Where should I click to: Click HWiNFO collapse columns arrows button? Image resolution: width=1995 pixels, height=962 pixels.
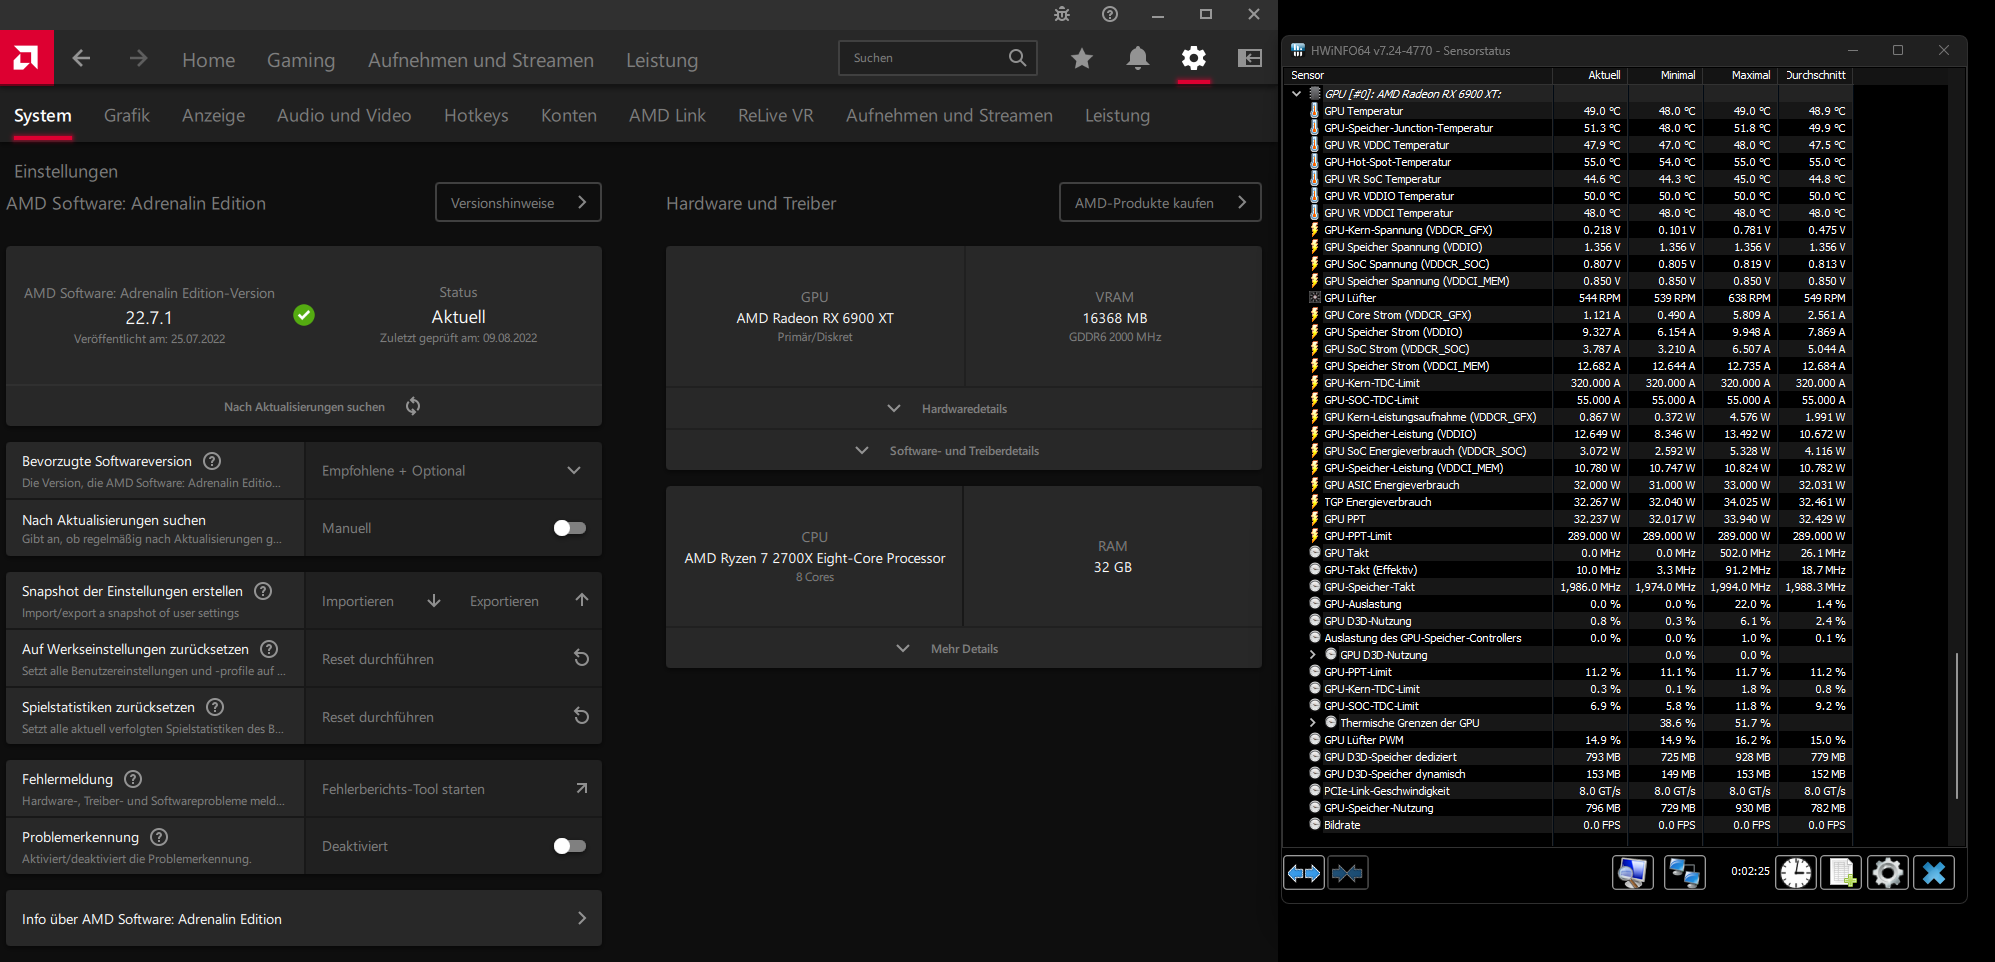point(1347,873)
